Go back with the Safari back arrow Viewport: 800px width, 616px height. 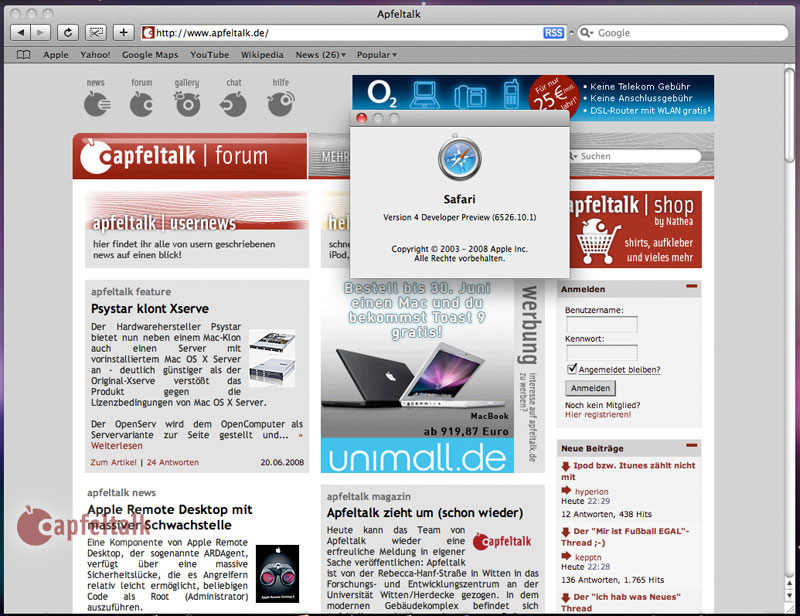[x=20, y=33]
